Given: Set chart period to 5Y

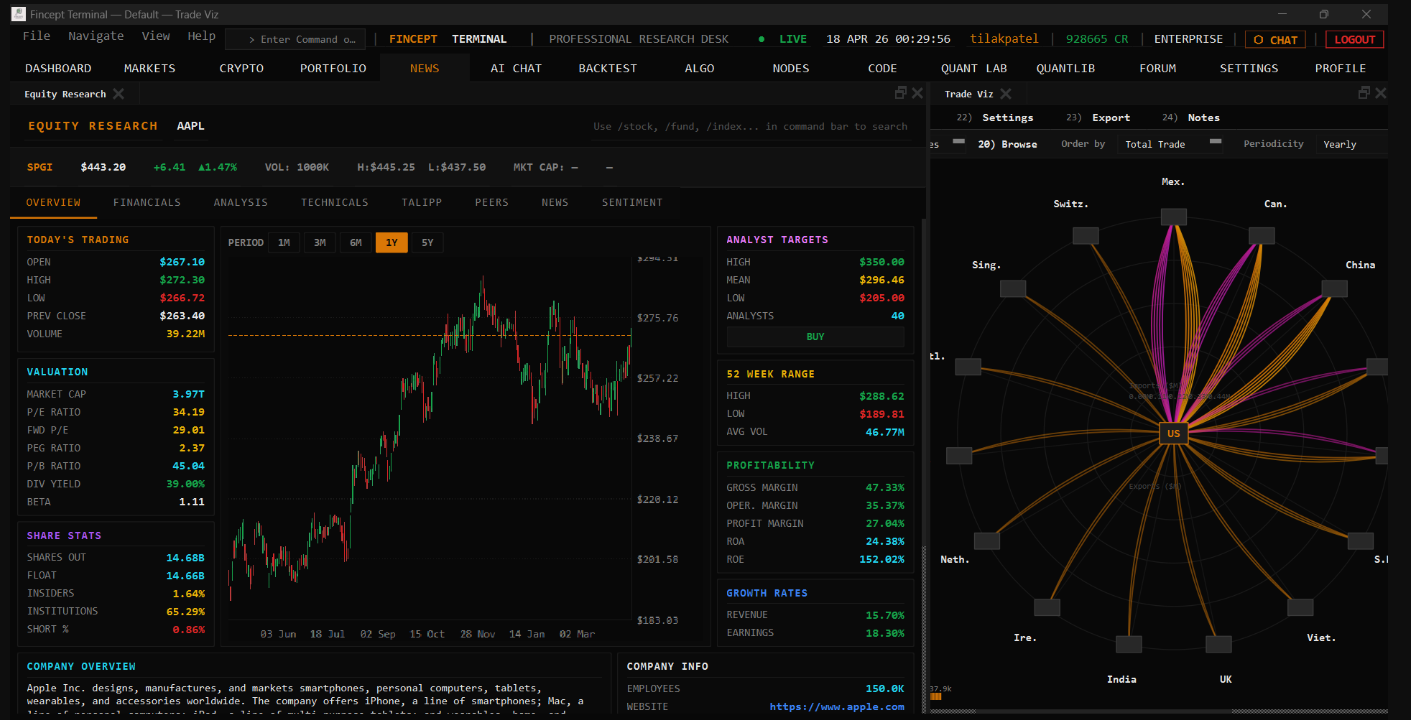Looking at the screenshot, I should tap(427, 242).
